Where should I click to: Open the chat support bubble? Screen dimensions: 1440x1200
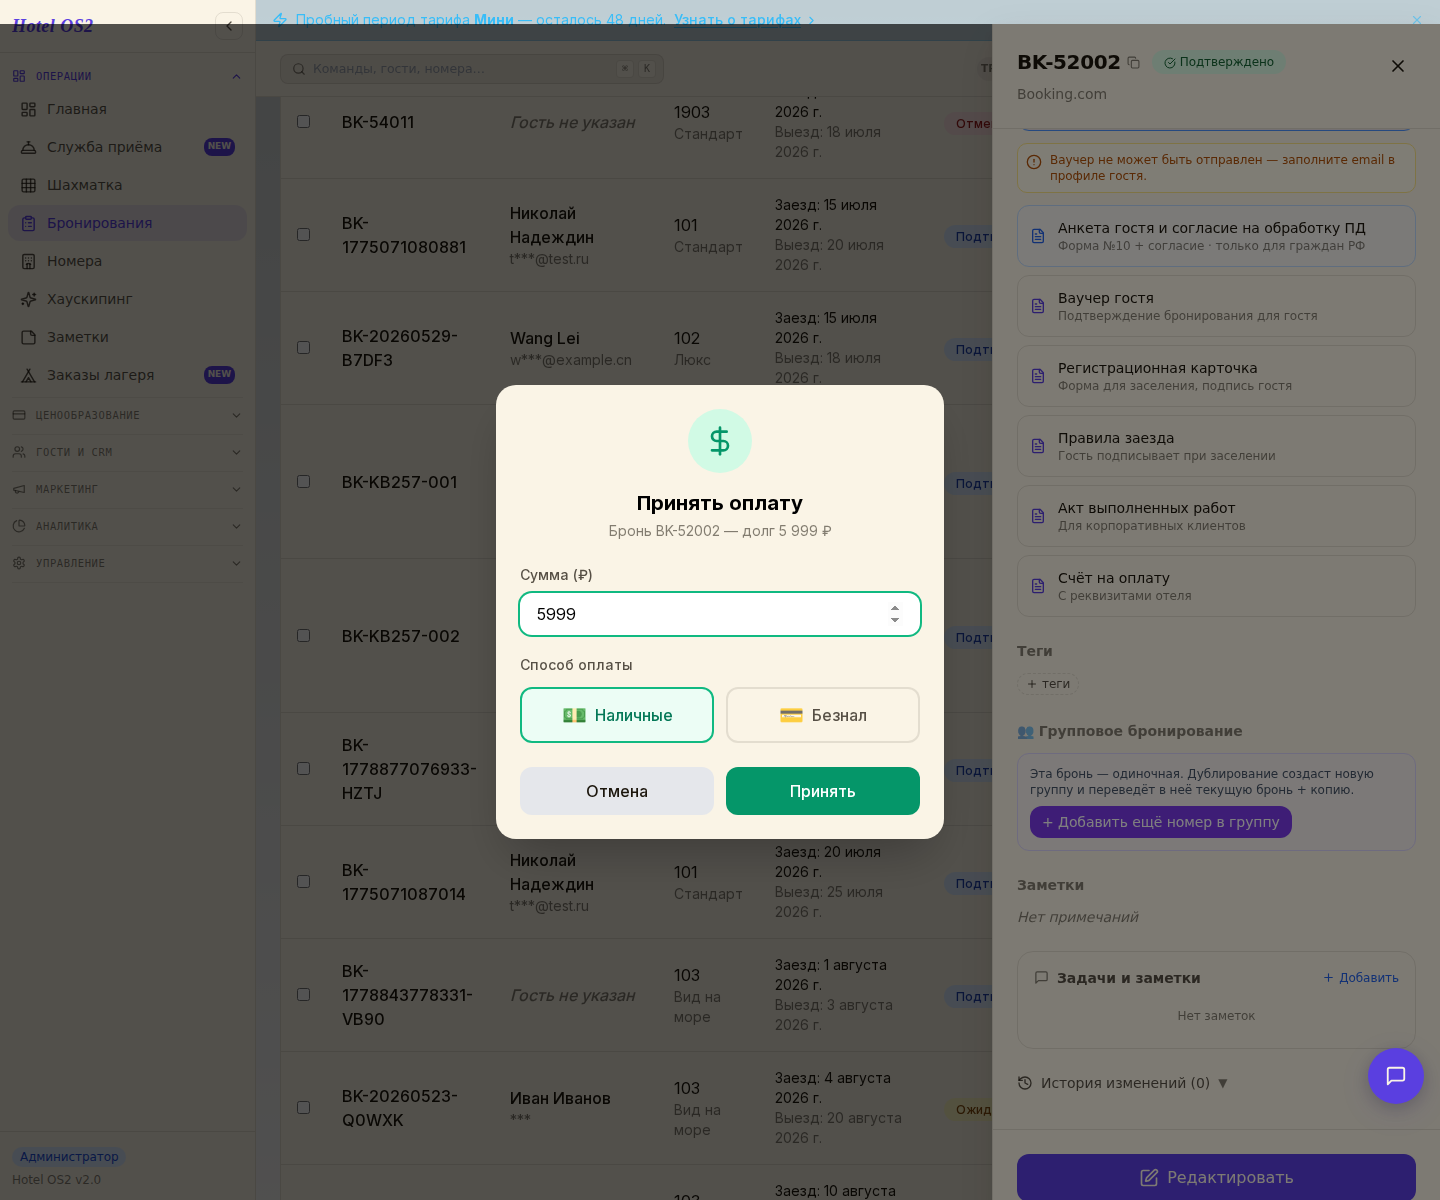tap(1396, 1076)
